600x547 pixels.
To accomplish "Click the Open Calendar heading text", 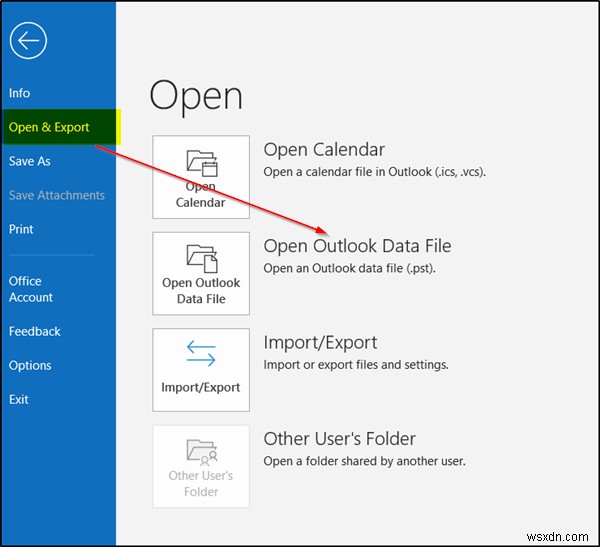I will 324,150.
